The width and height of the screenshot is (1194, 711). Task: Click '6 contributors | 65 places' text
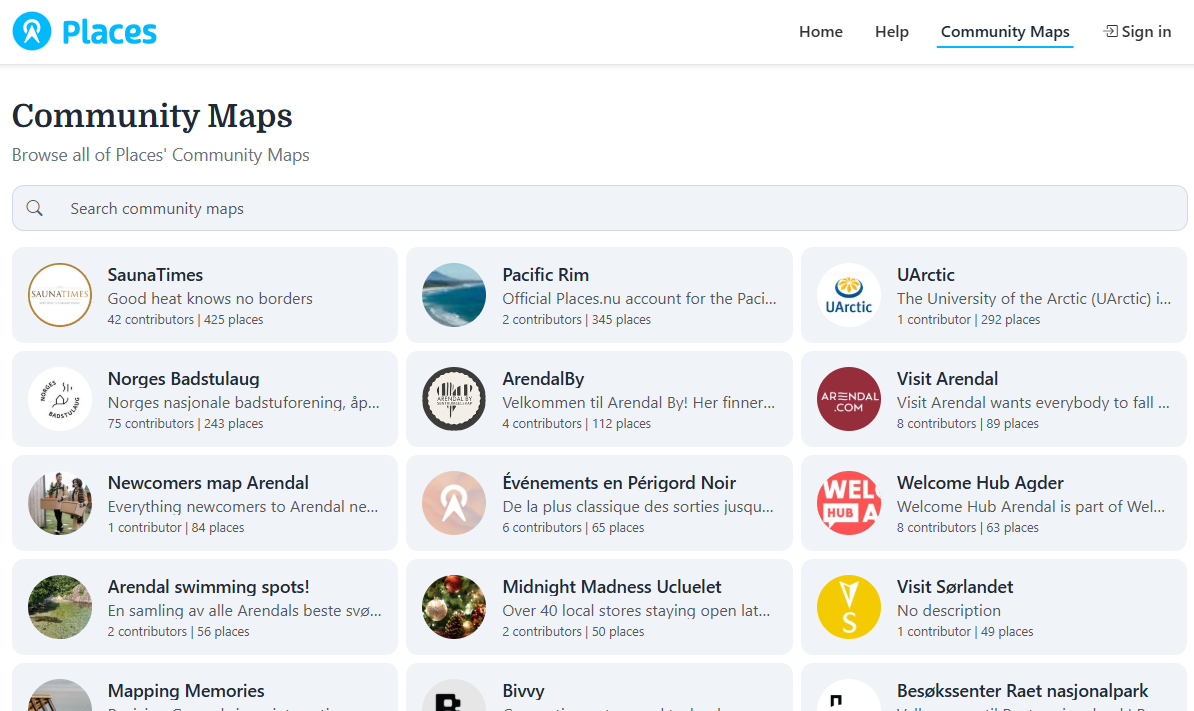point(573,528)
